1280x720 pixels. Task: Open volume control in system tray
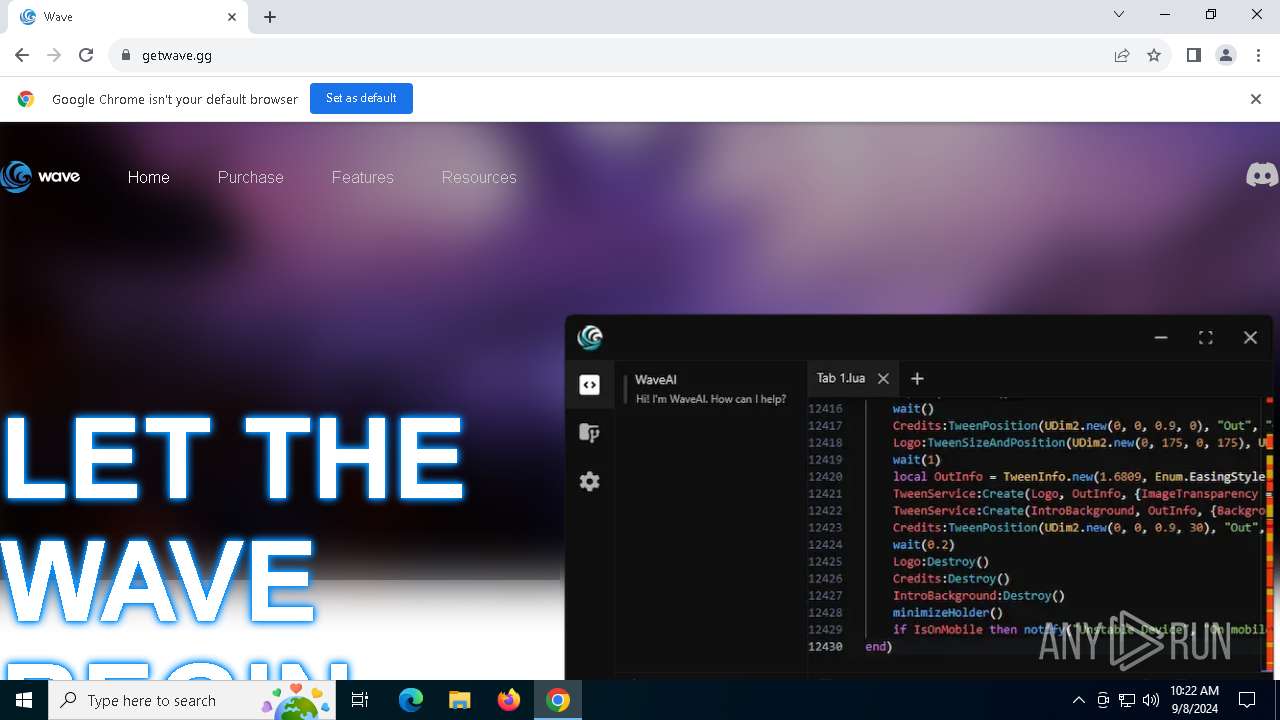1151,700
